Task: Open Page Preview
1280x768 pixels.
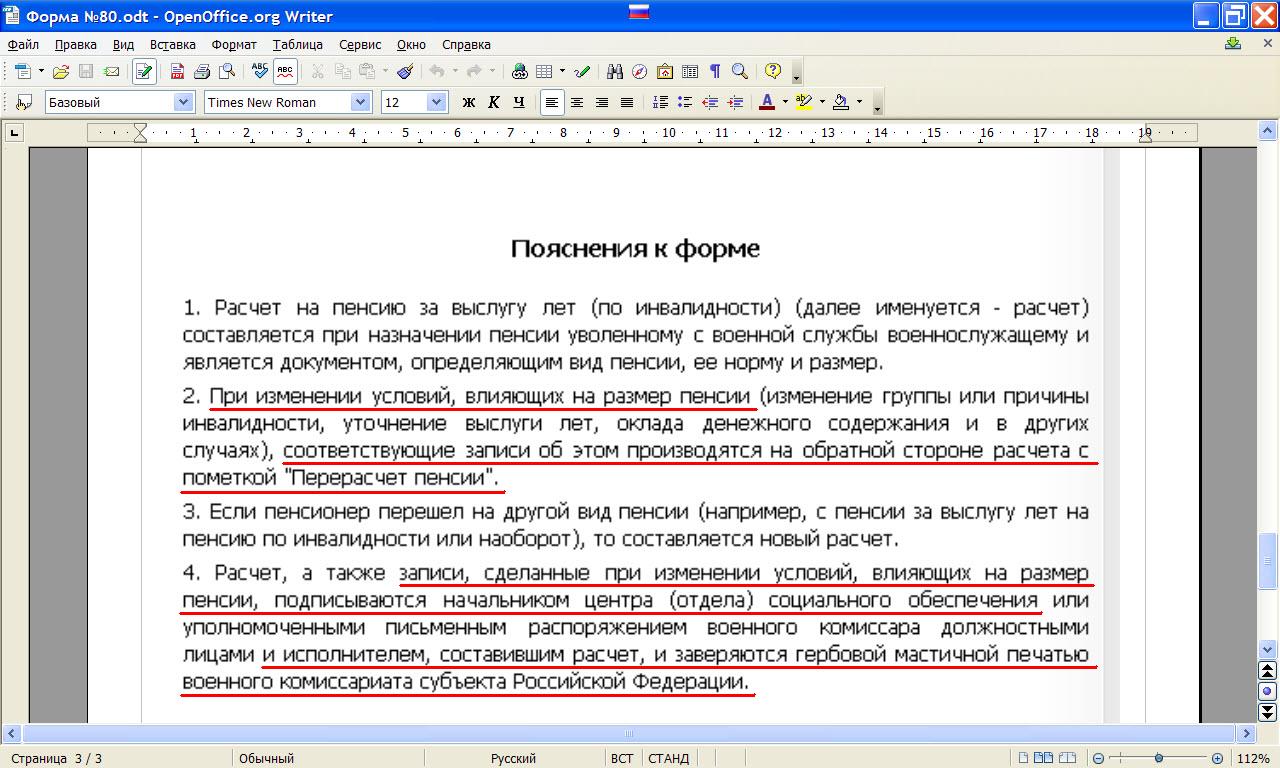Action: [227, 71]
